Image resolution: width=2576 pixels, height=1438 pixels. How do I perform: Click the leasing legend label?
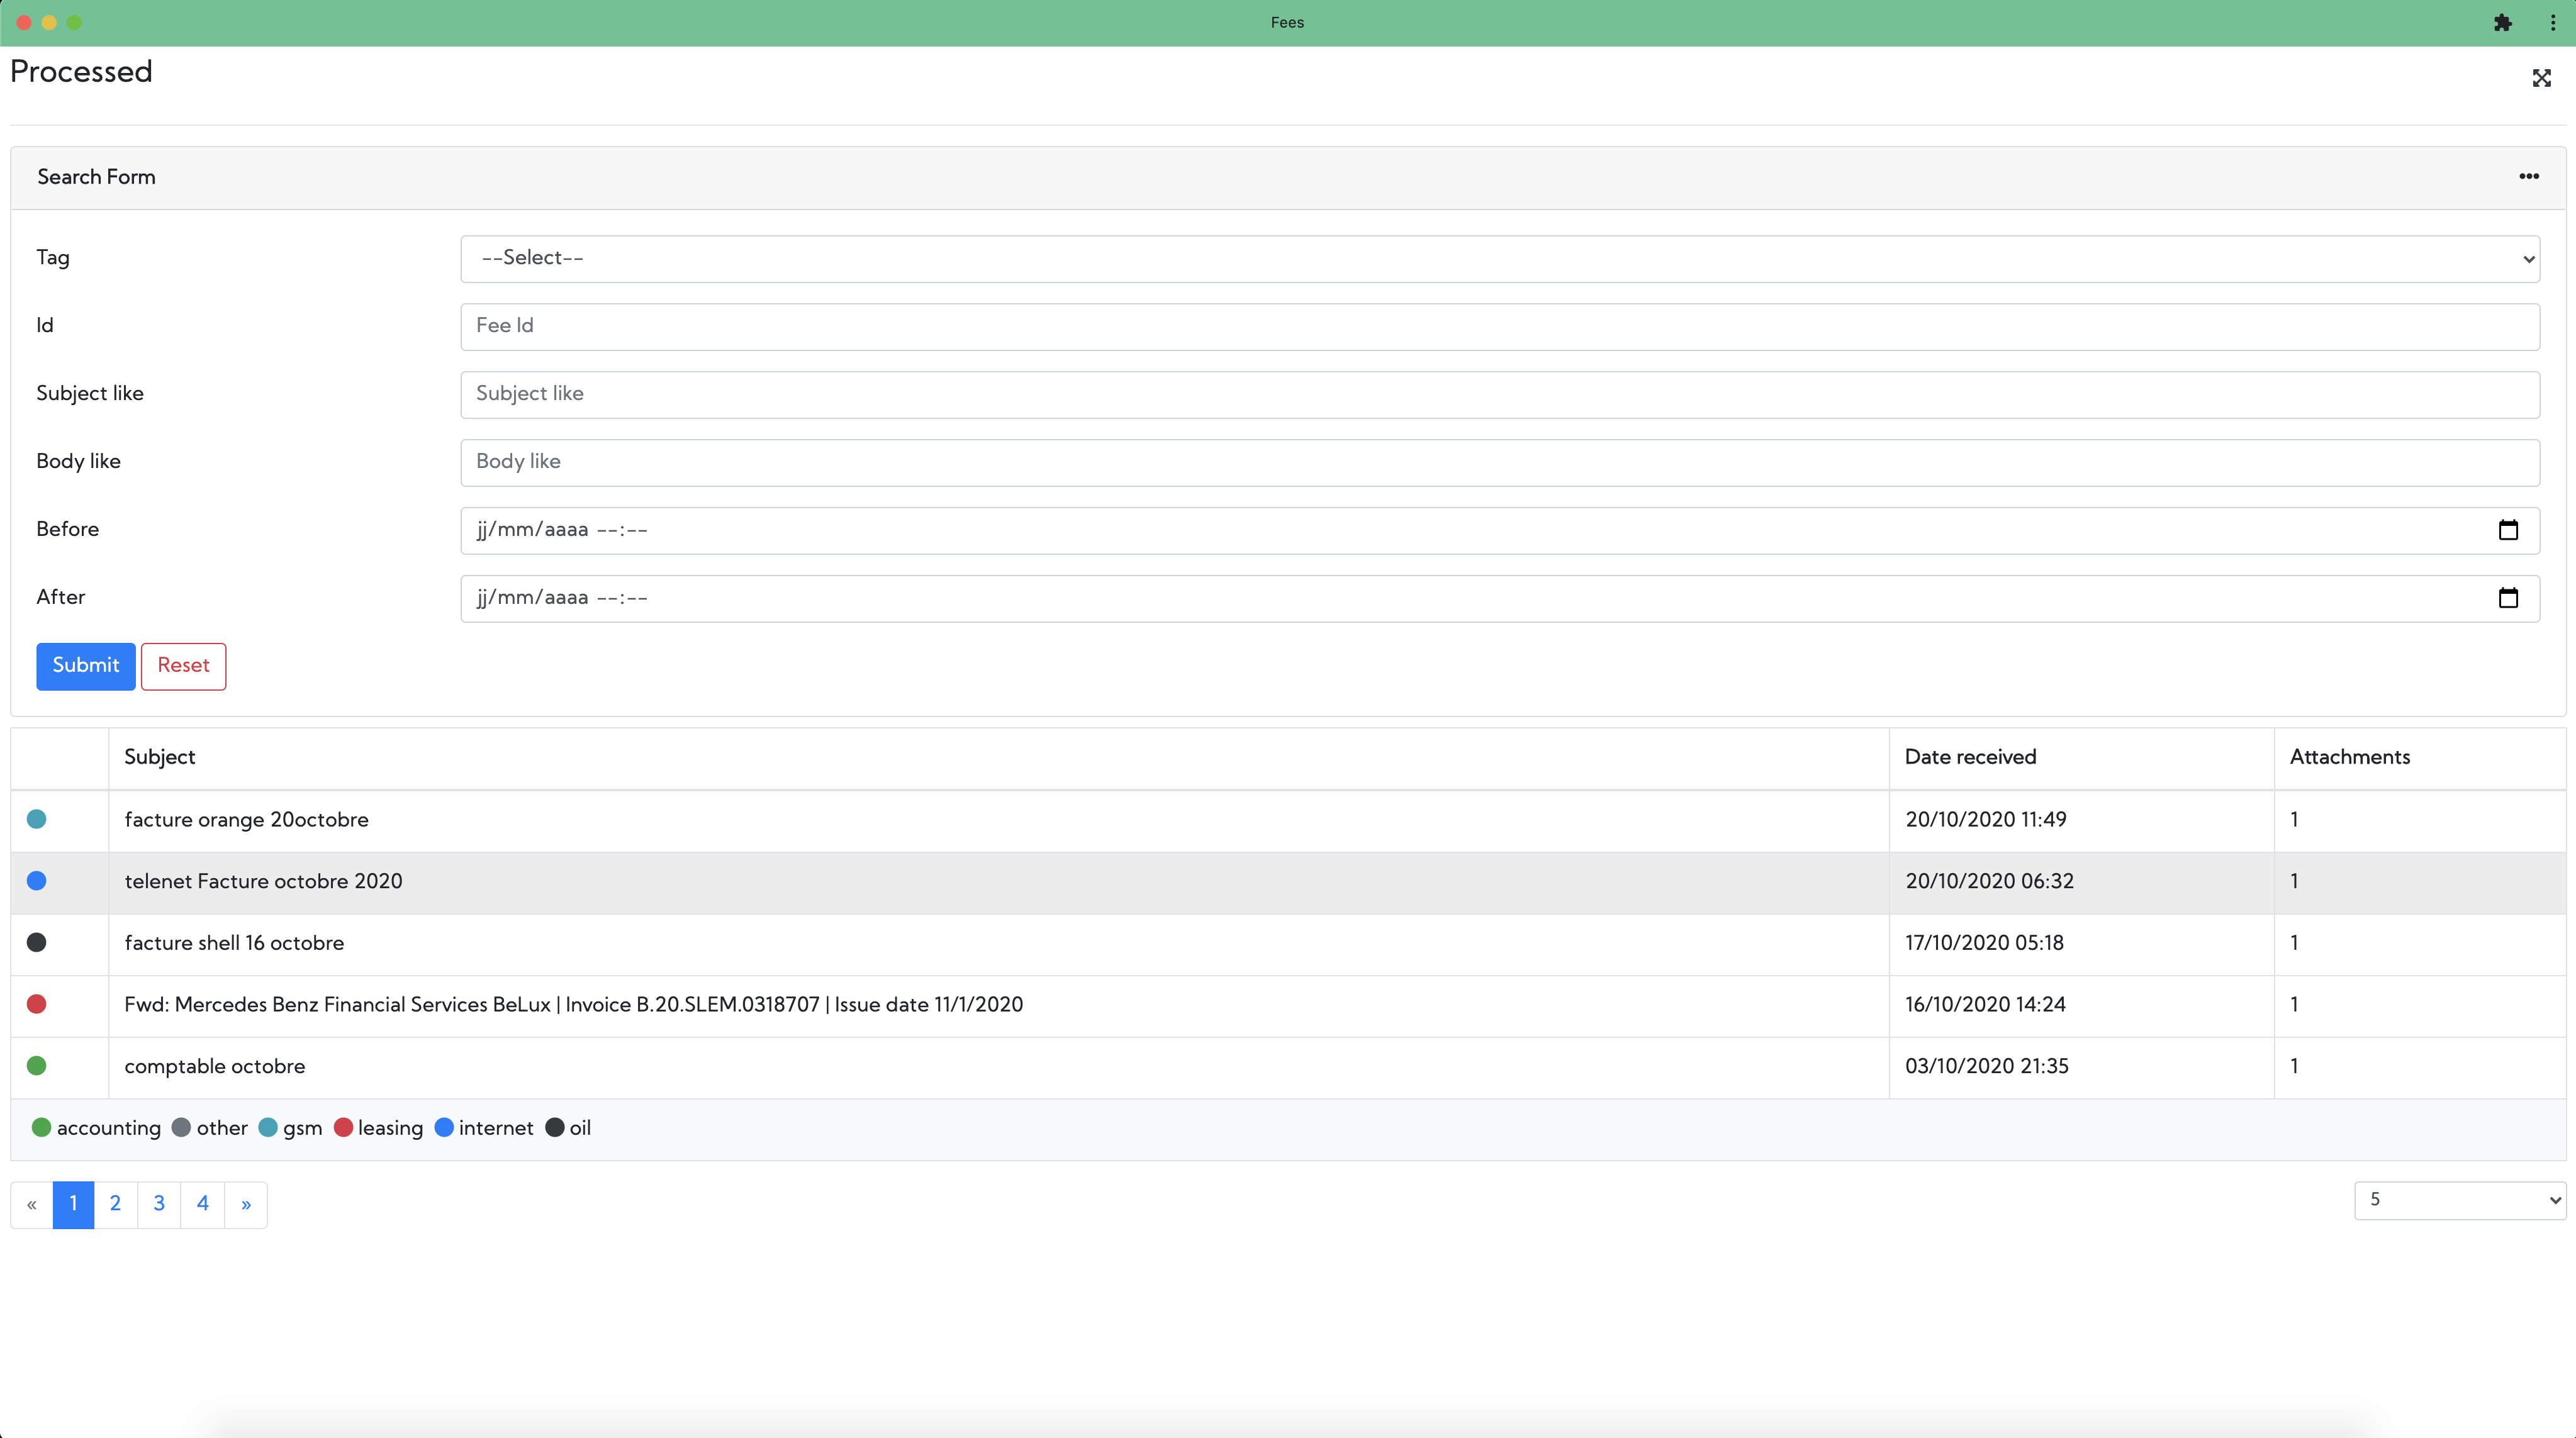(390, 1128)
